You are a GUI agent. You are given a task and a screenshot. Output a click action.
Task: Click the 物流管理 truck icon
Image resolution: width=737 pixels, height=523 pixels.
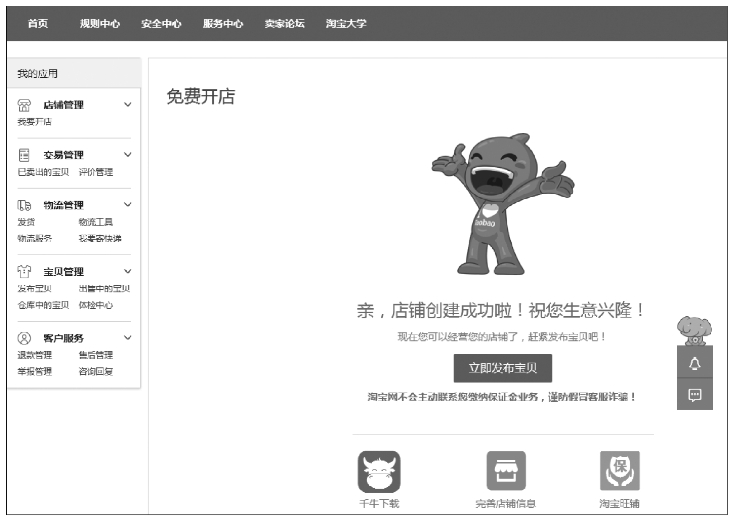(24, 205)
